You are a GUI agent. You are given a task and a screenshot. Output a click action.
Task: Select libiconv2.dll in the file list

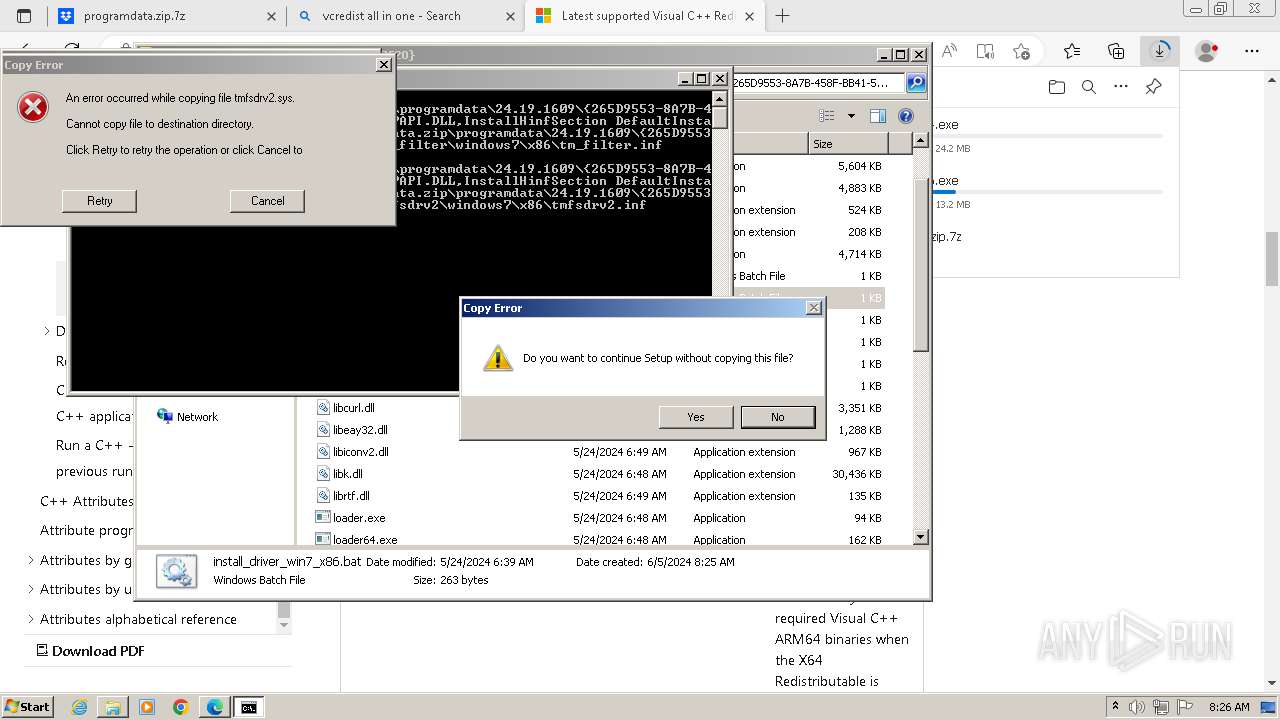click(x=360, y=452)
